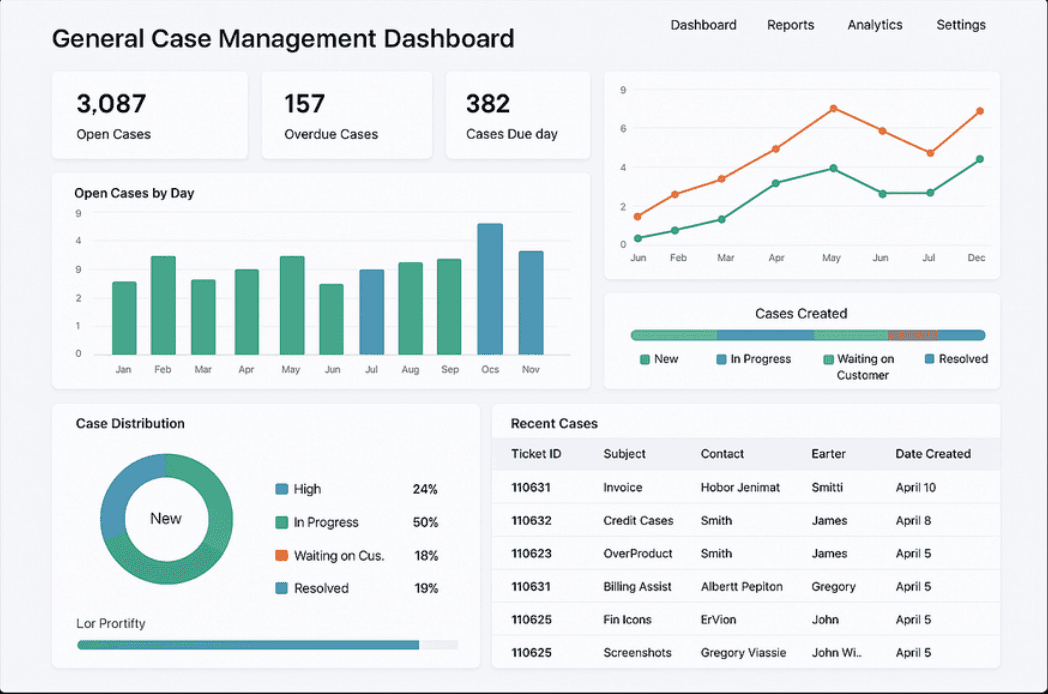Open Settings in top navigation
This screenshot has height=694, width=1048.
click(x=960, y=25)
